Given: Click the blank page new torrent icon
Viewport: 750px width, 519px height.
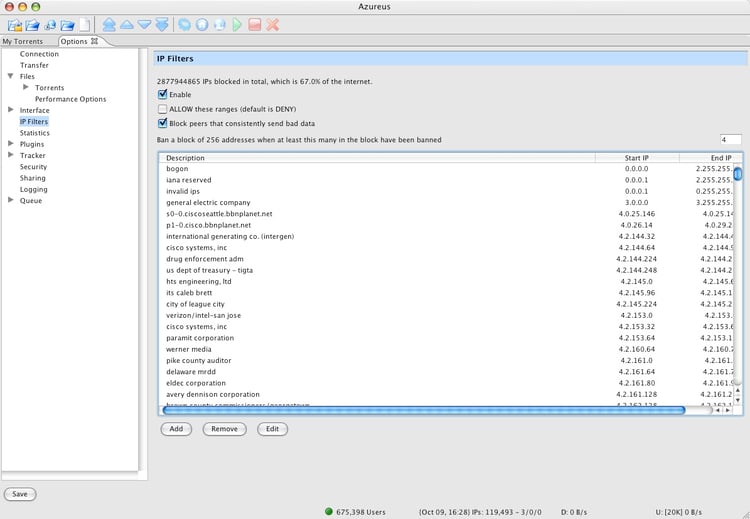Looking at the screenshot, I should click(x=84, y=25).
